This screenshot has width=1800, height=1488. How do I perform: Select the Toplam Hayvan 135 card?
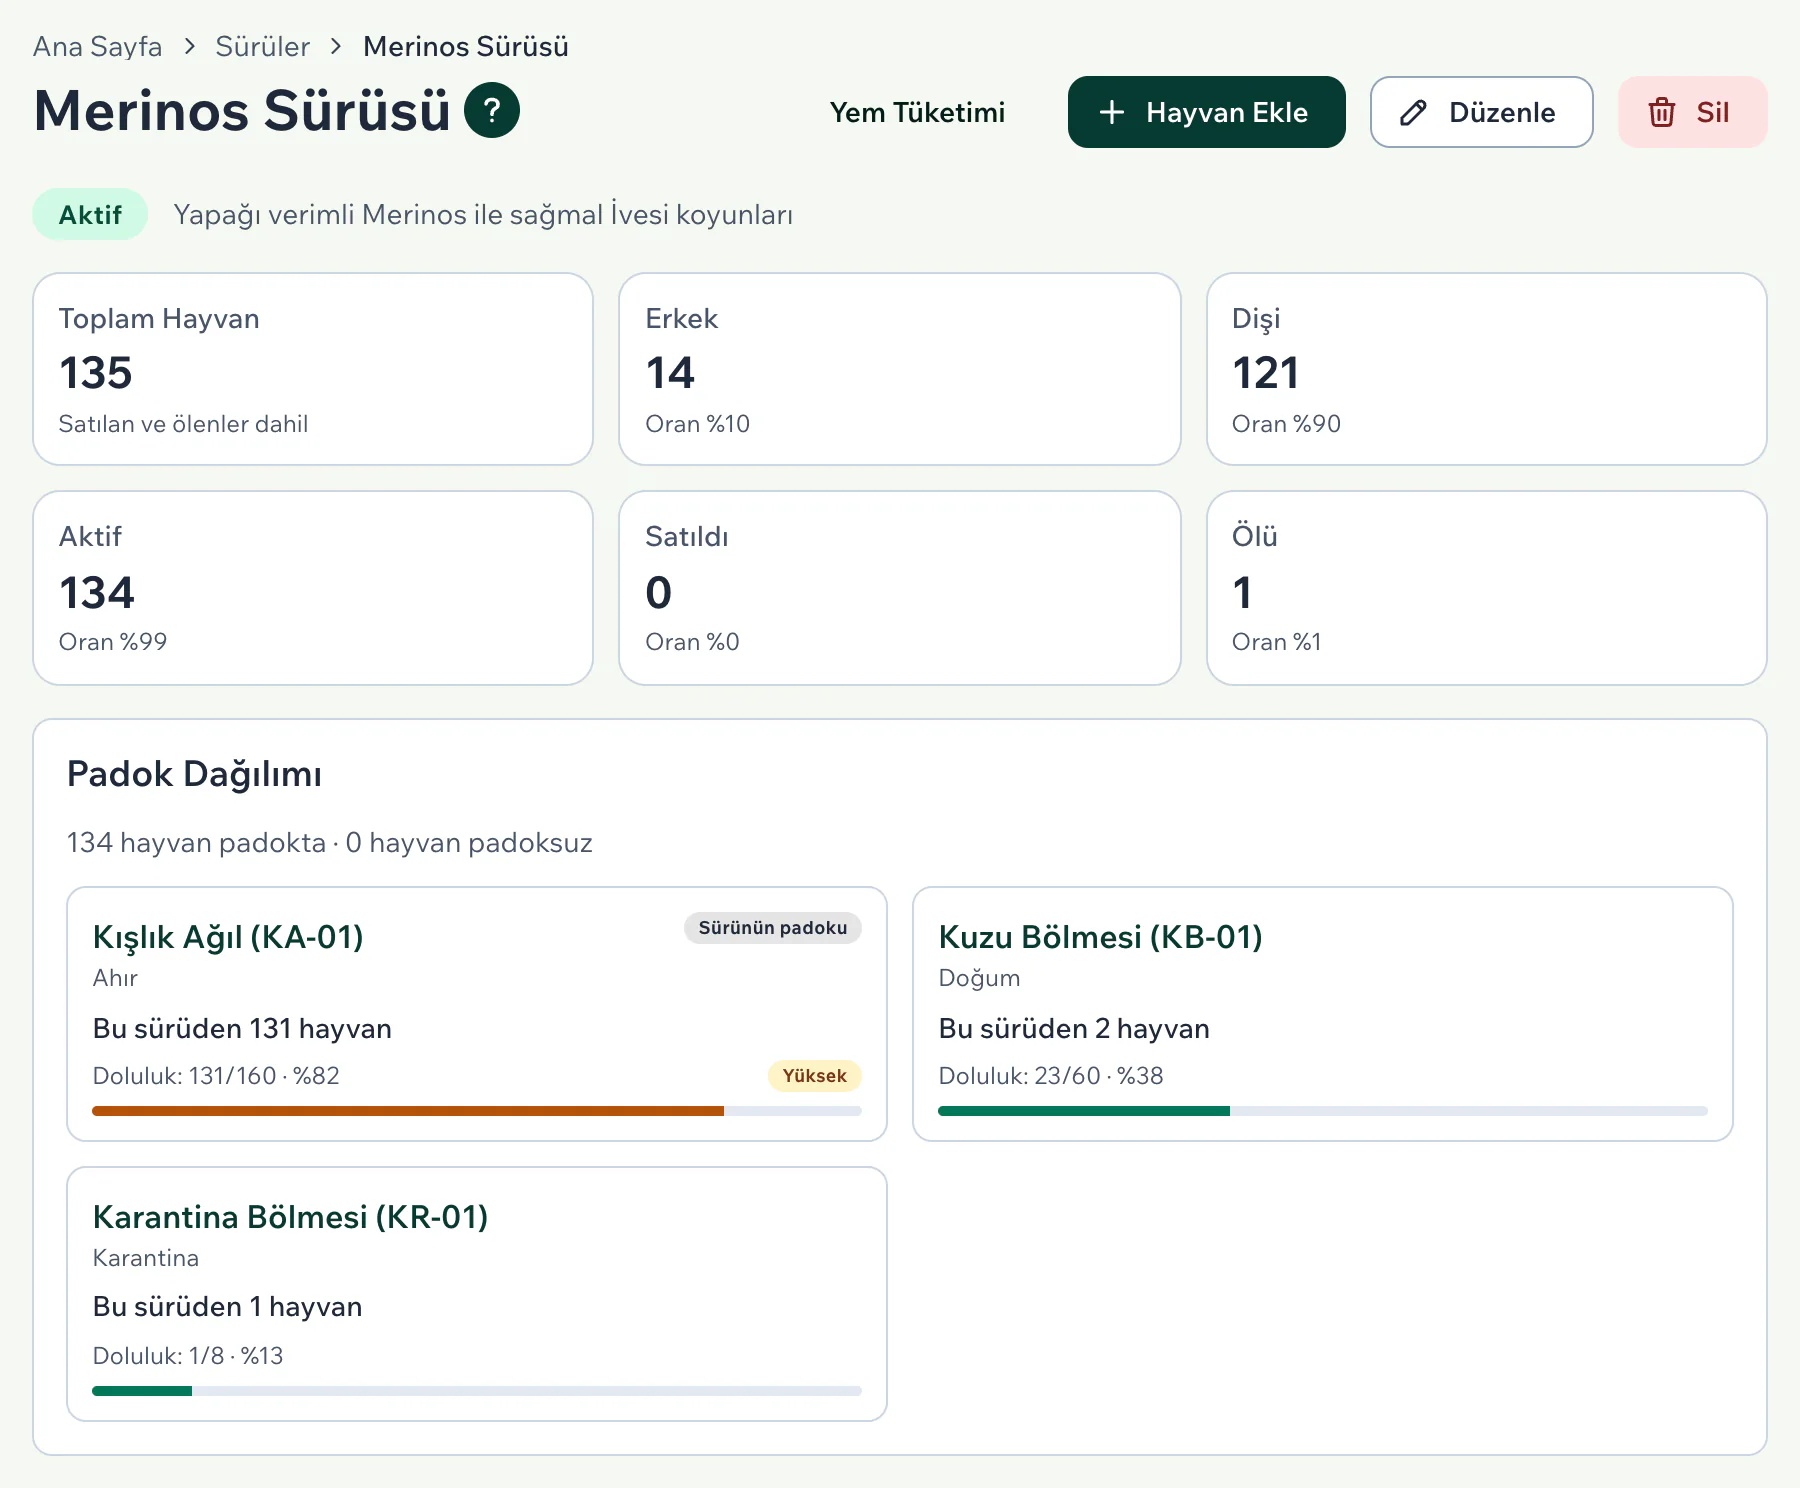click(x=313, y=369)
